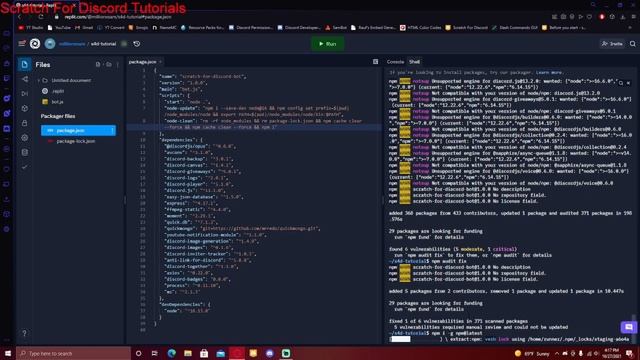Open Microsoft Store from the taskbar
The height and width of the screenshot is (360, 640).
(204, 353)
